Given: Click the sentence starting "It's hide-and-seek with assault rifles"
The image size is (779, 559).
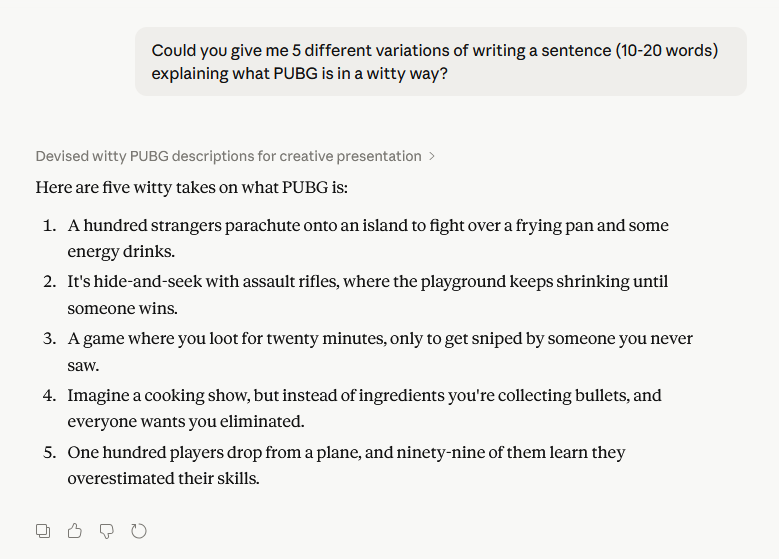Looking at the screenshot, I should (368, 282).
